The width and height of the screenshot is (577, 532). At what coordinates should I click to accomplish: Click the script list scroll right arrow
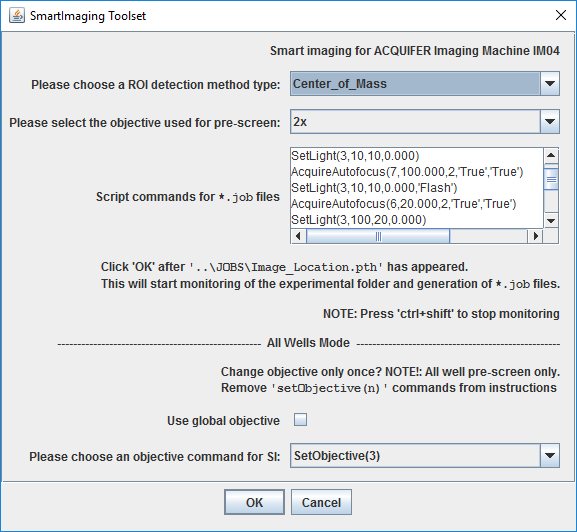point(535,236)
